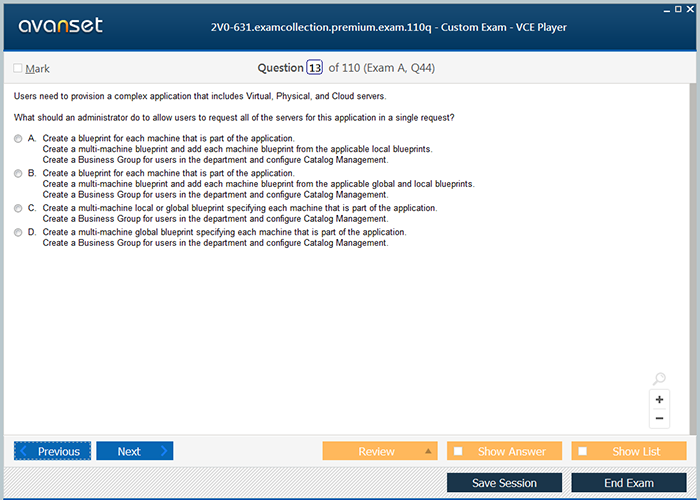Maximize the VCE Player window

click(x=678, y=8)
